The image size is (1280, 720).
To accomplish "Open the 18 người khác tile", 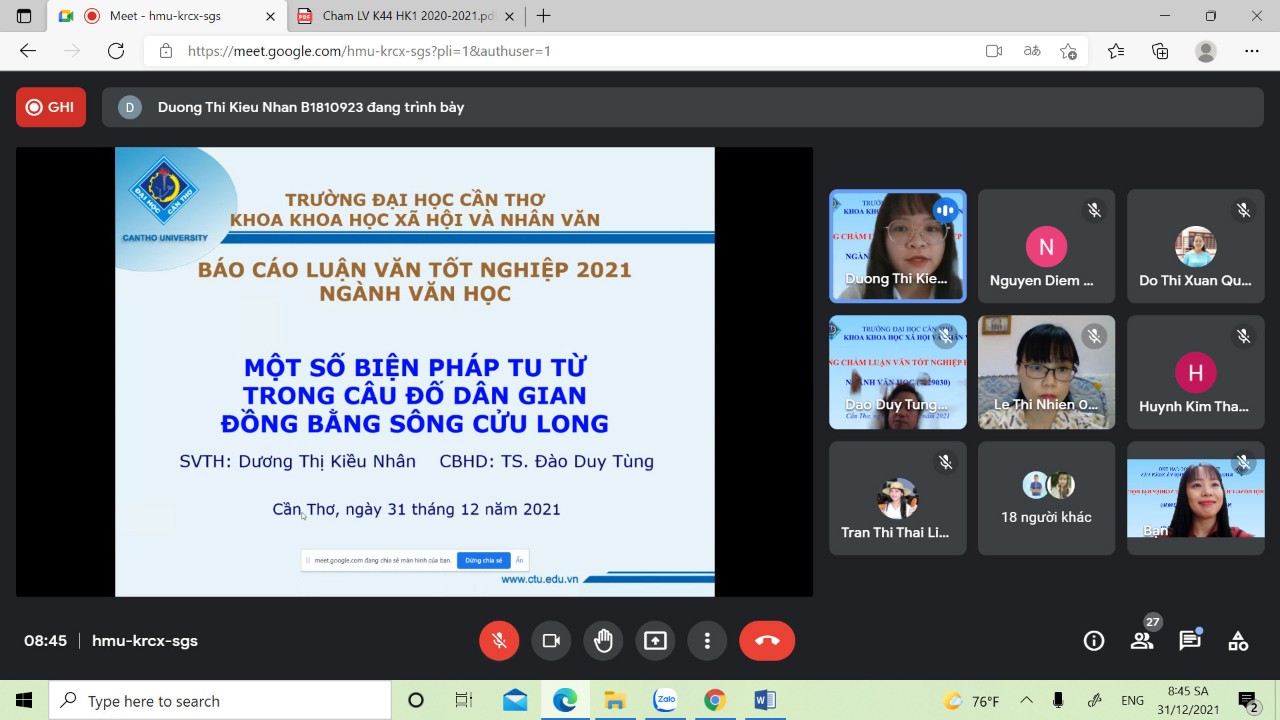I will [x=1046, y=499].
